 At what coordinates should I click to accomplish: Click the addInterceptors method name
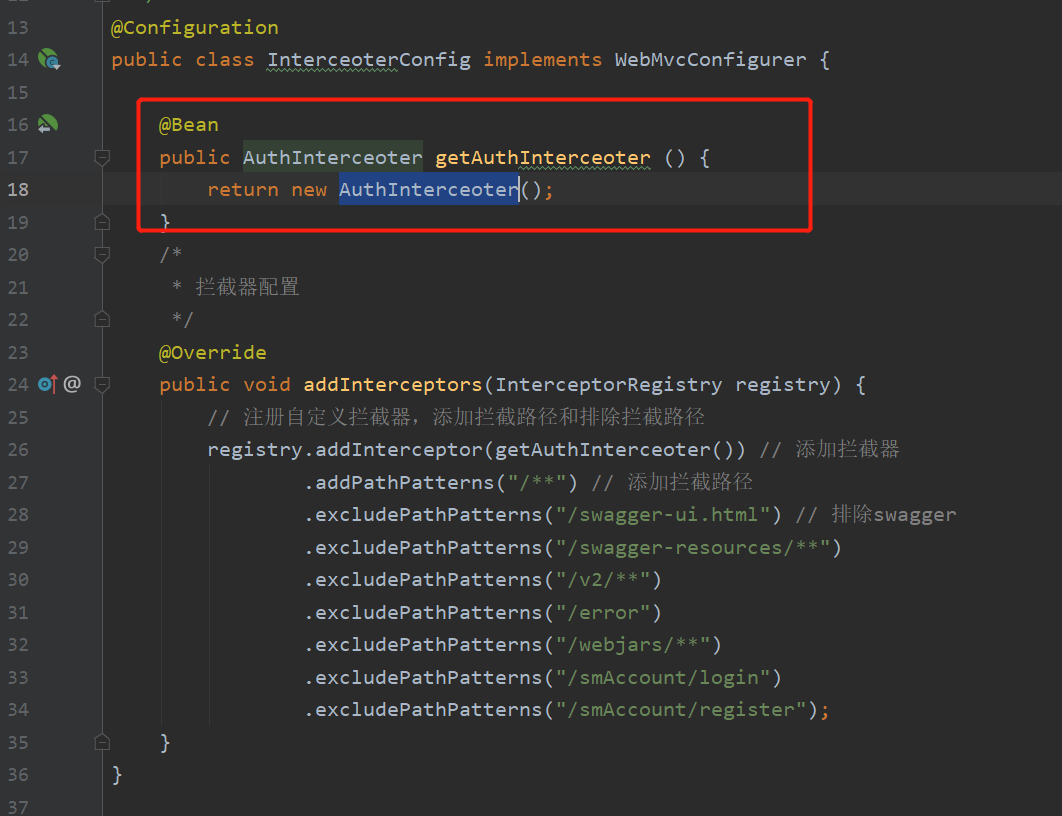coord(393,385)
